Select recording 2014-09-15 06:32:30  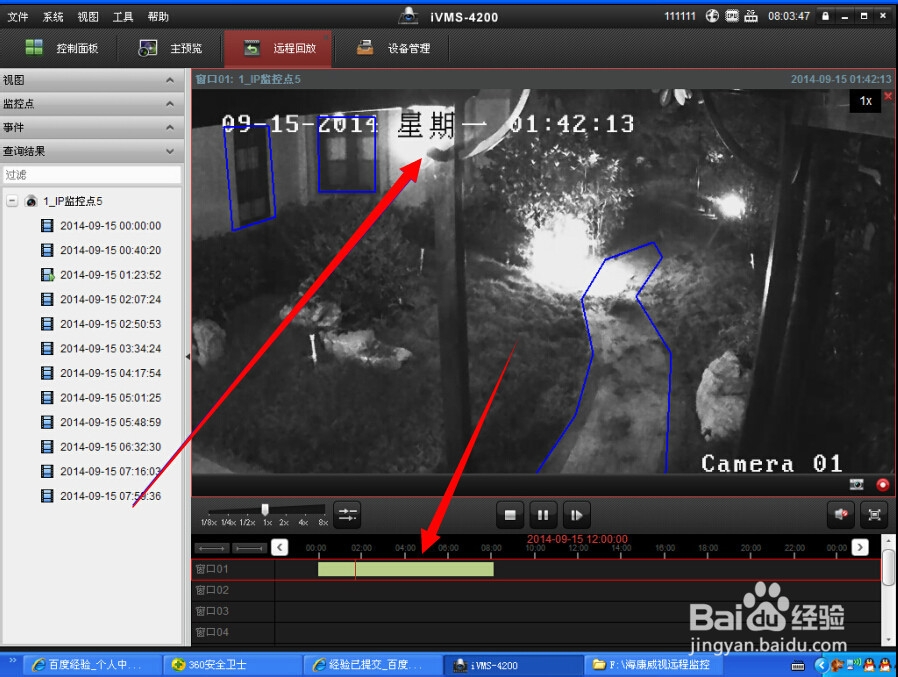[111, 447]
